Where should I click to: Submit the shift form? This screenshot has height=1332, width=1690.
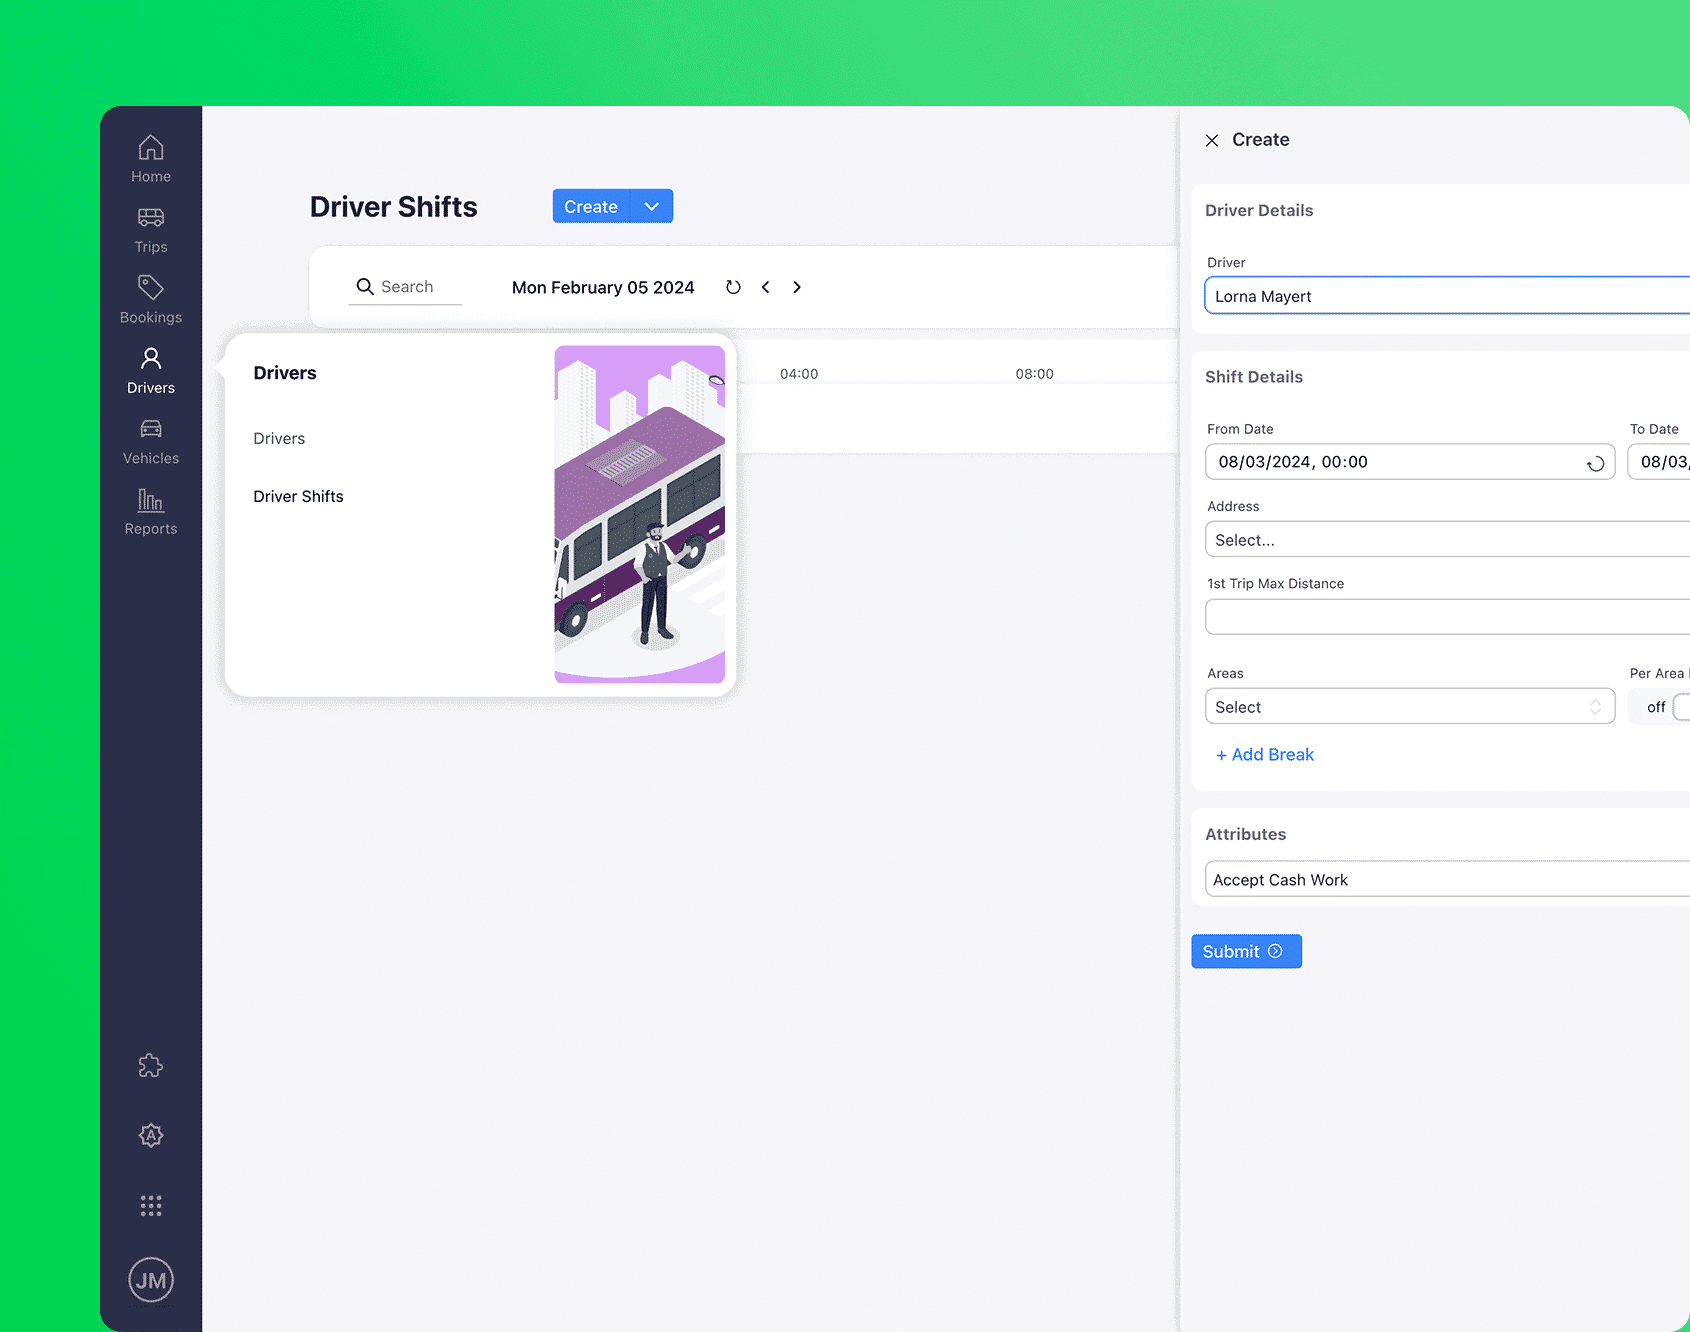click(1246, 952)
